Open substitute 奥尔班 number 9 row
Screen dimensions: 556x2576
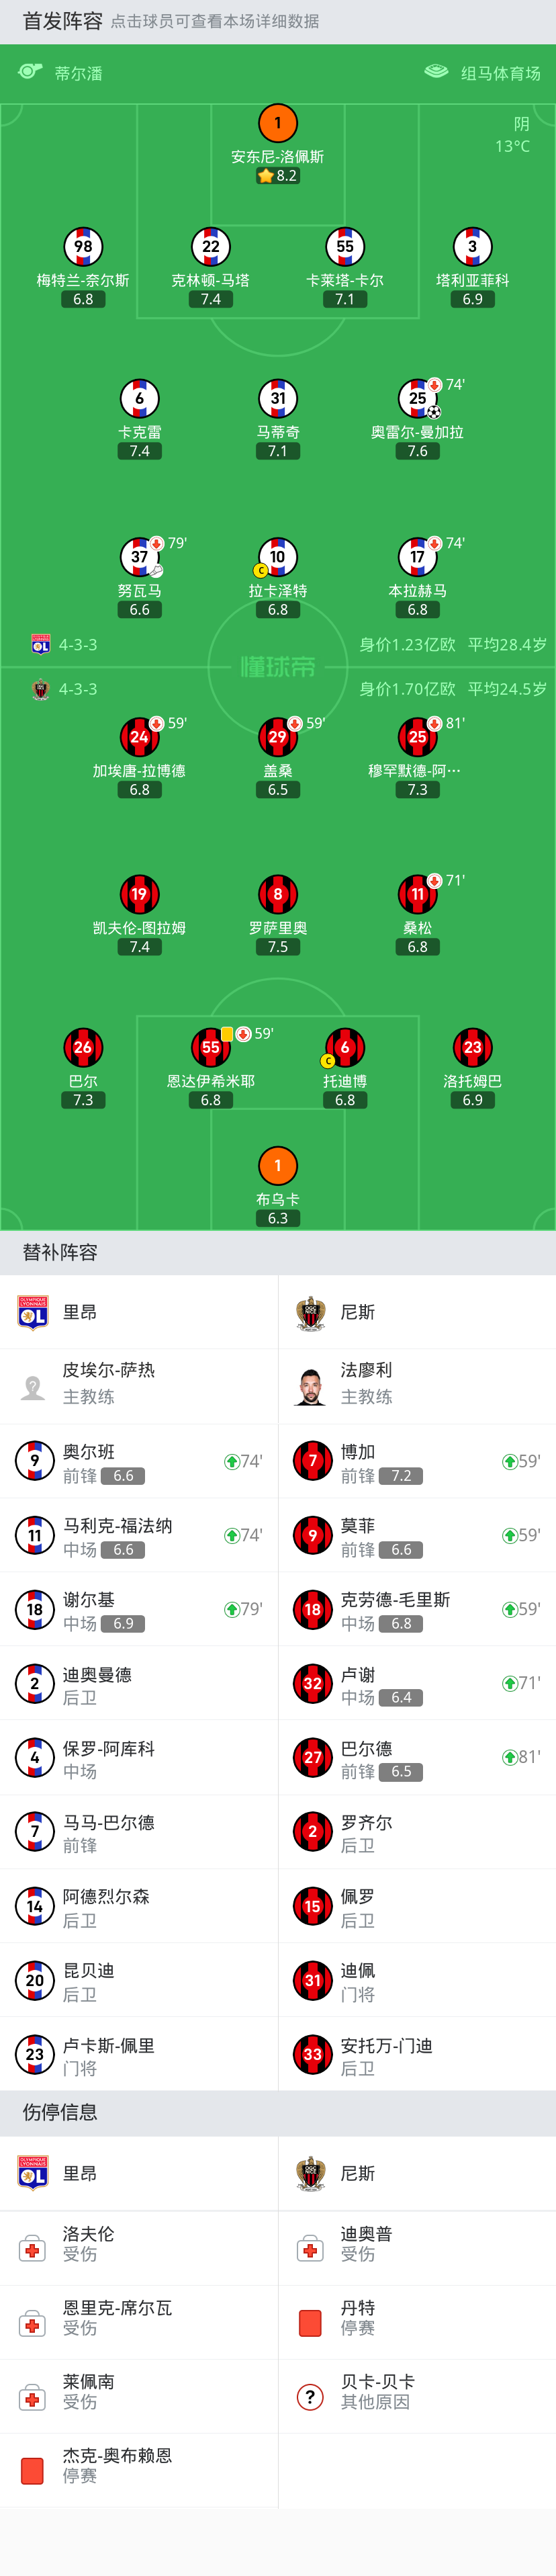point(139,1461)
